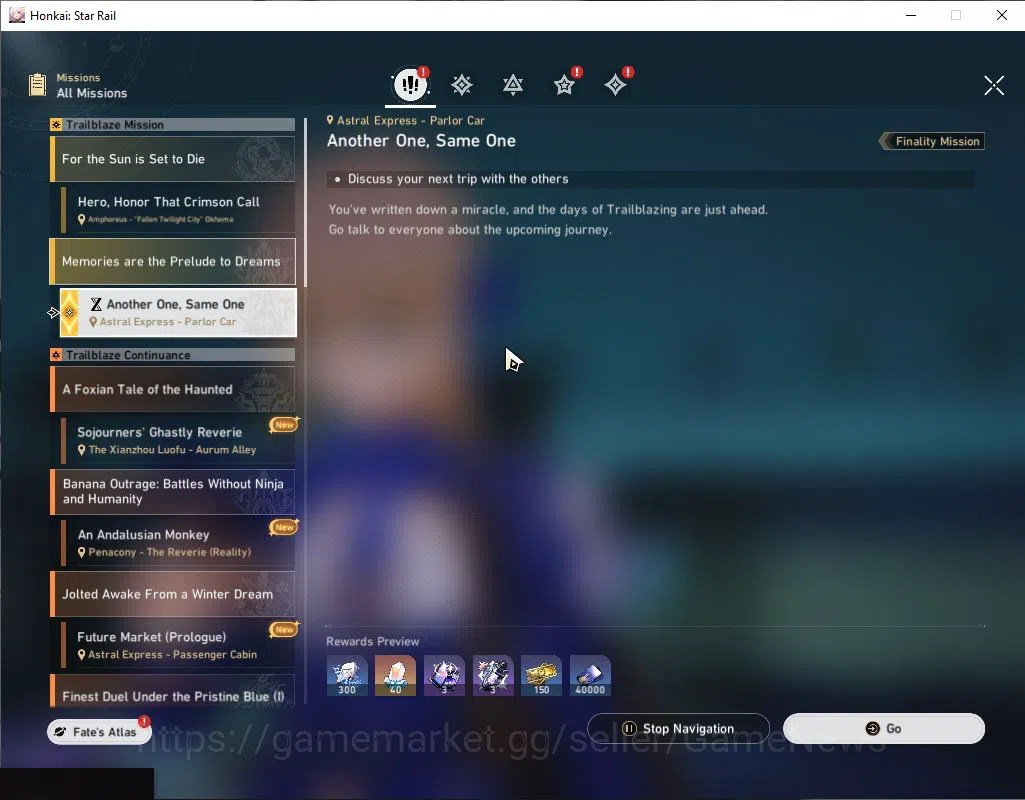Collapse the Trailblaze Mission section header
This screenshot has height=800, width=1025.
[x=173, y=125]
